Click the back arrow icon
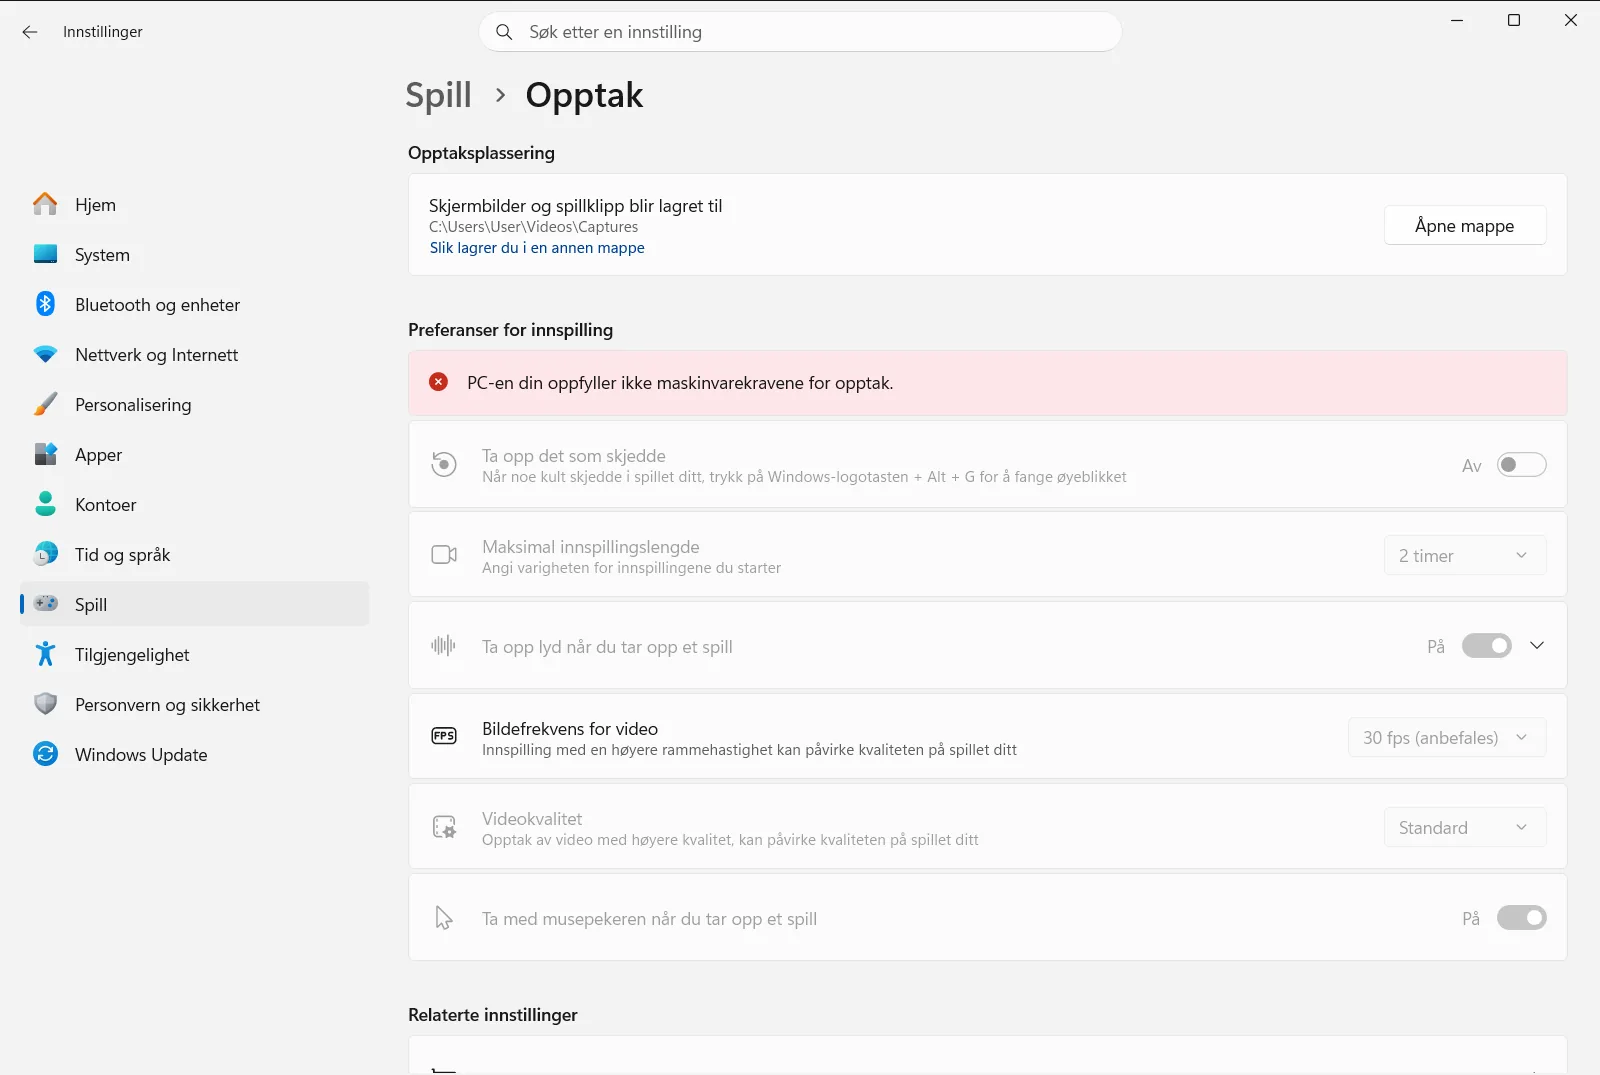The height and width of the screenshot is (1075, 1600). [x=30, y=32]
